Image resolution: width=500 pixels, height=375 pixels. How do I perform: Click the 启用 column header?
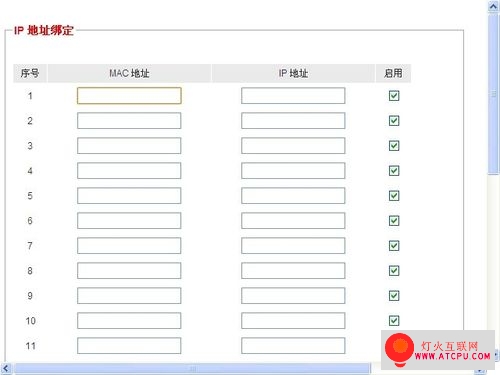click(393, 73)
